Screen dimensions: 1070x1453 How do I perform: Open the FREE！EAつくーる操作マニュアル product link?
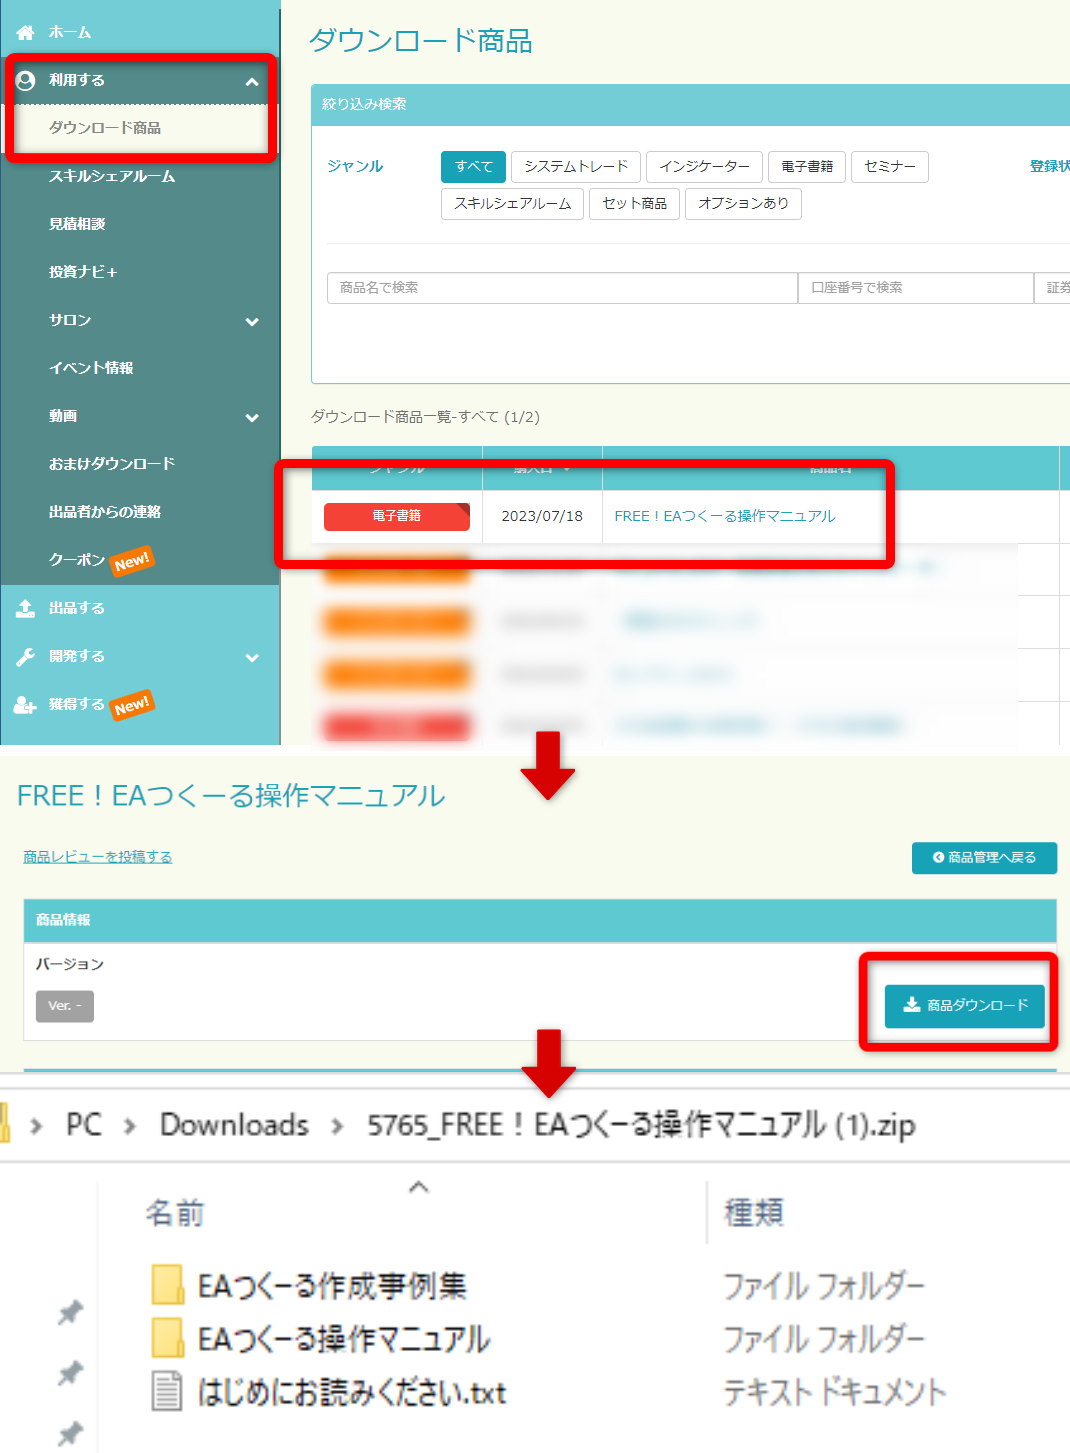725,516
